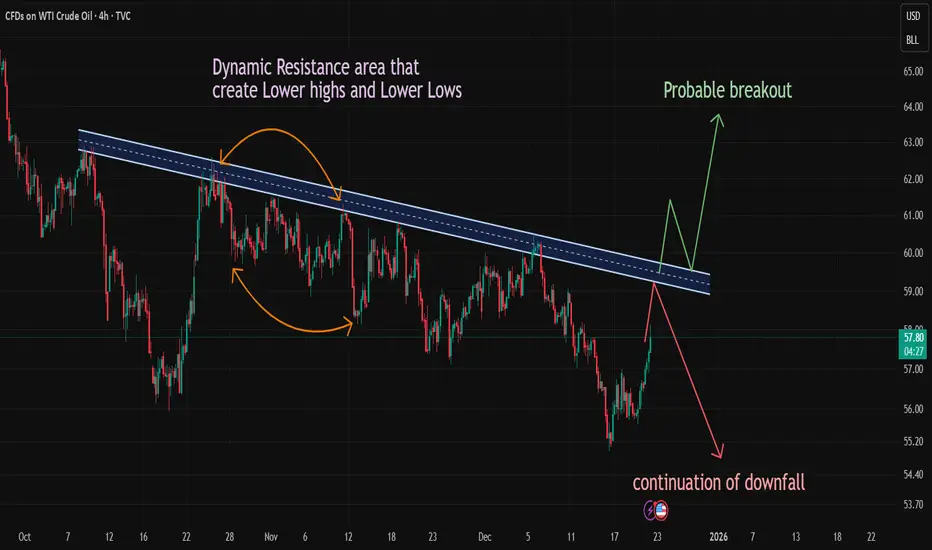Screen dimensions: 932x550
Task: Select the 'continuation of downfall' red label
Action: pyautogui.click(x=719, y=482)
